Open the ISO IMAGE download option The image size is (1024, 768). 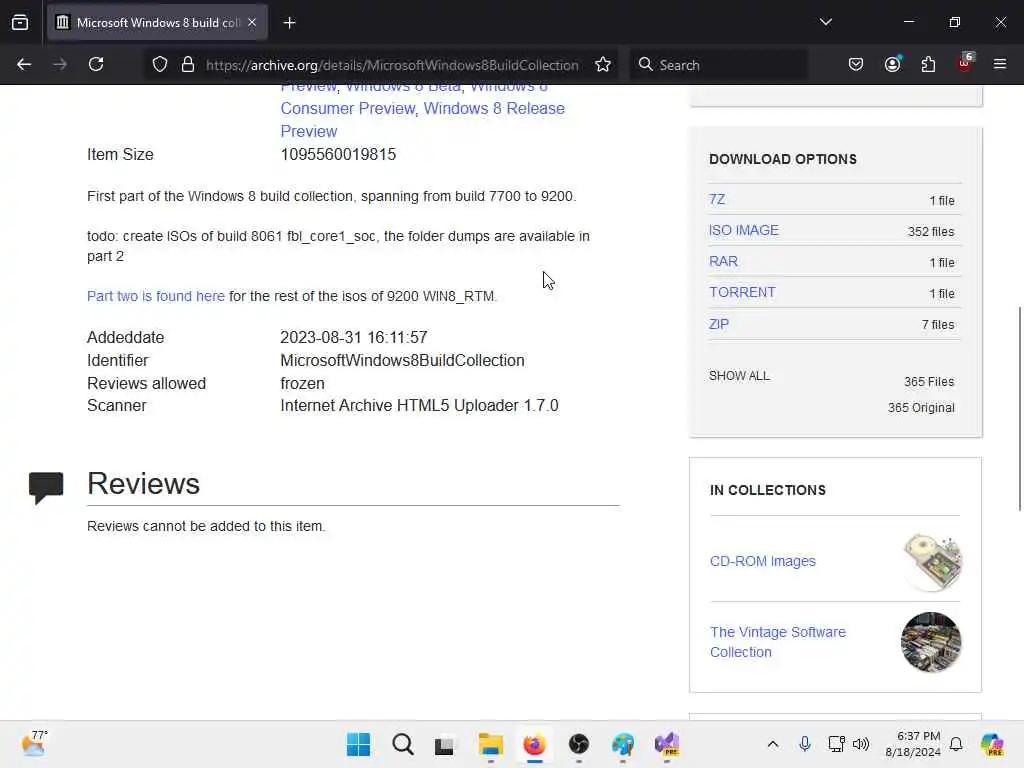744,230
